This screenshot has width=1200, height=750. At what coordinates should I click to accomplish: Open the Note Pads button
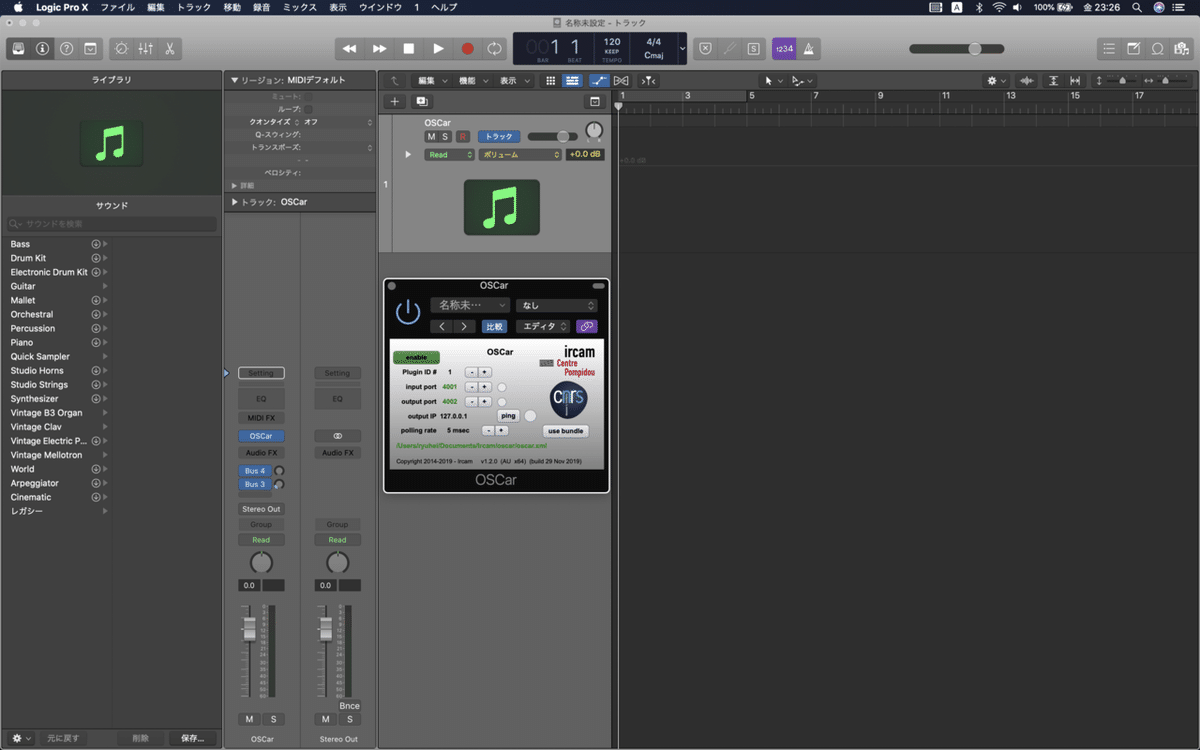(1133, 48)
